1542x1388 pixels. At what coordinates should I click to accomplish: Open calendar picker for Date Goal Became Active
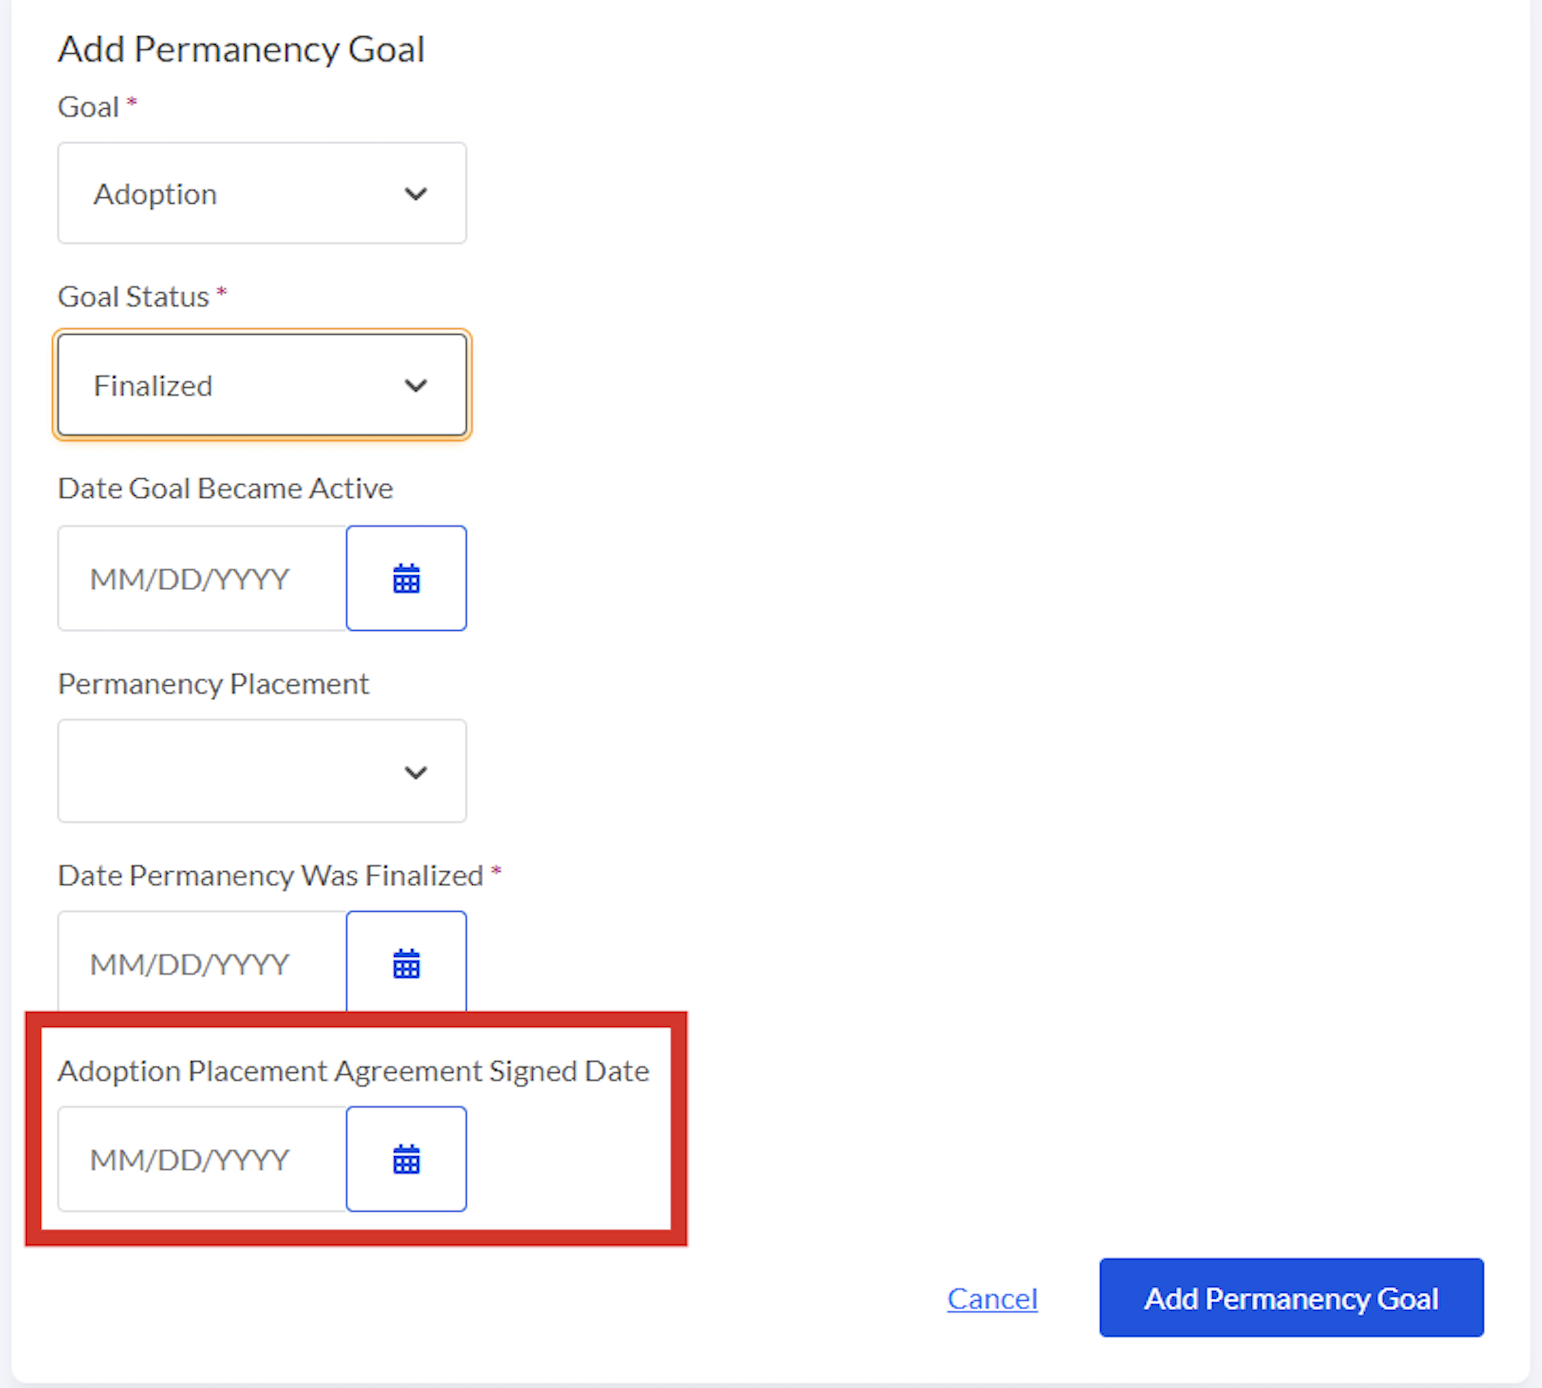click(x=406, y=578)
